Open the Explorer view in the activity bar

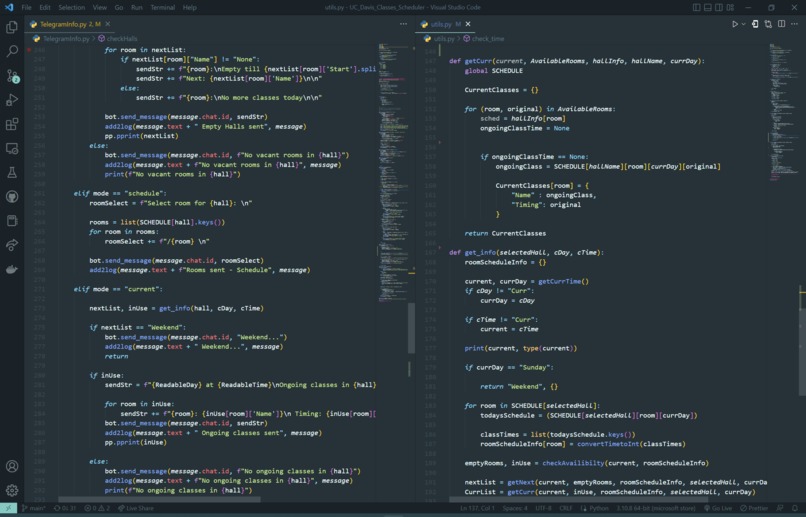click(x=12, y=27)
